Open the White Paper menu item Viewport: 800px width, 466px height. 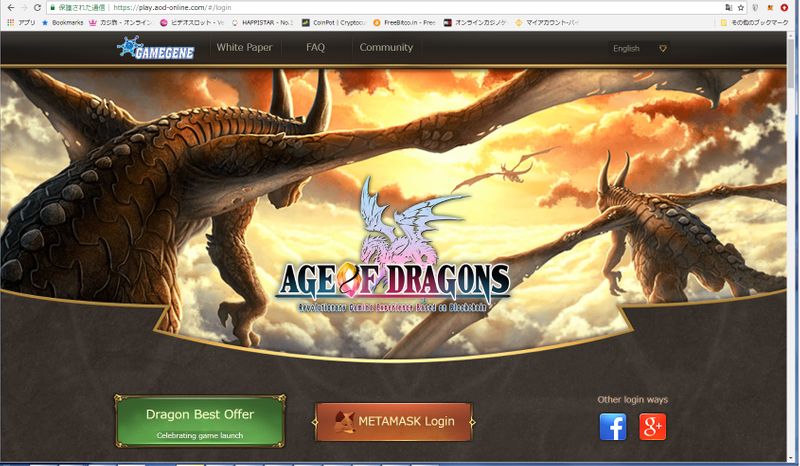(244, 47)
